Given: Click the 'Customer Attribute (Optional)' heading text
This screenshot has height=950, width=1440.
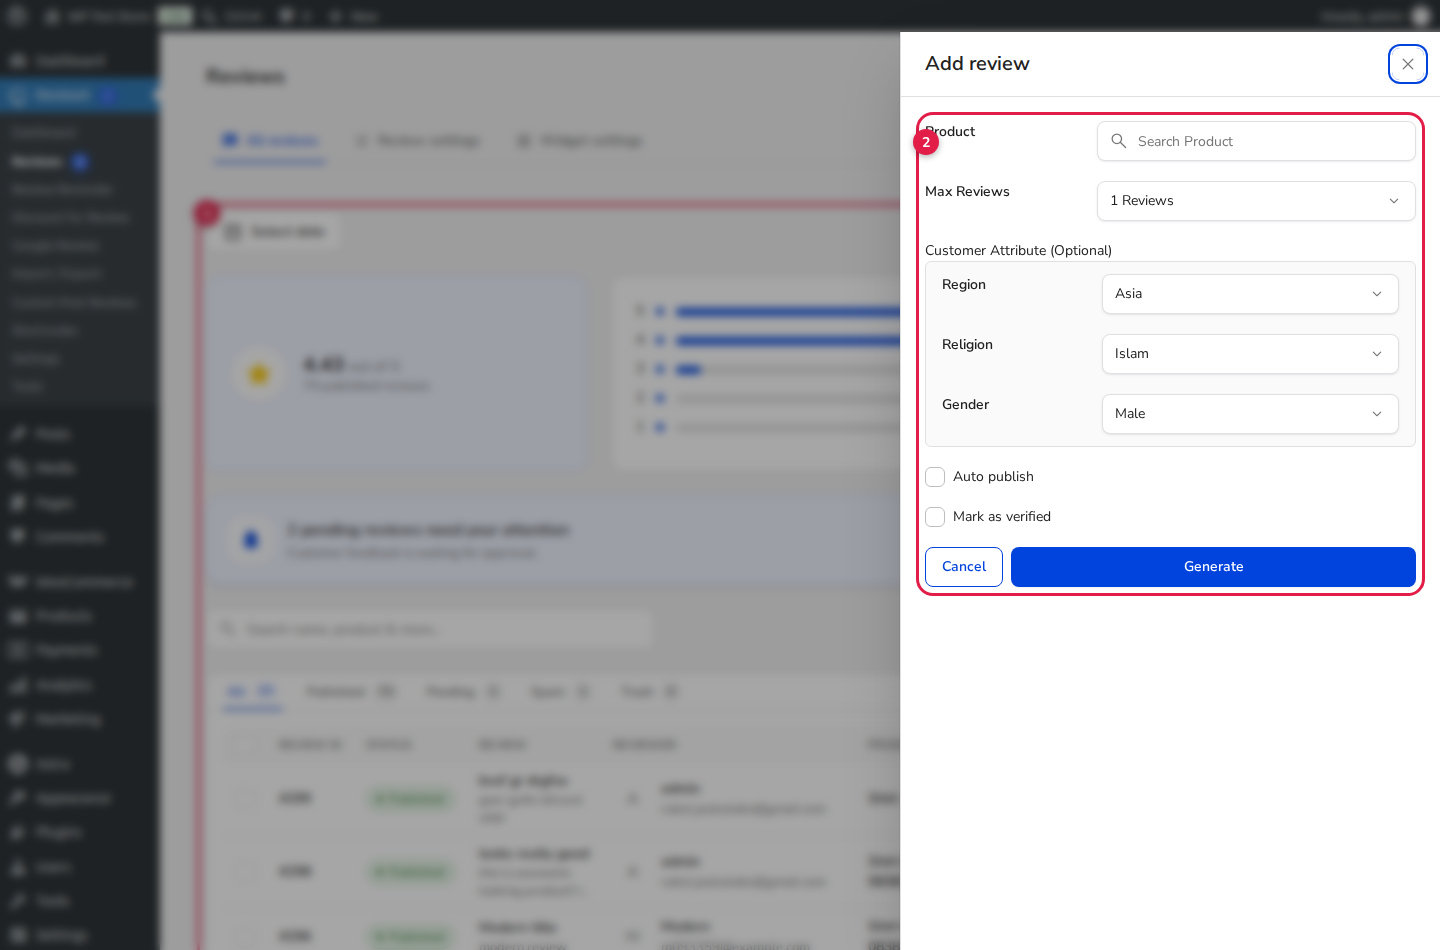Looking at the screenshot, I should click(x=1018, y=251).
